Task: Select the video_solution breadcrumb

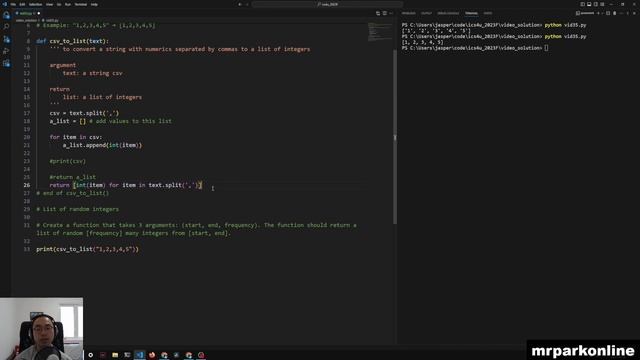Action: (26, 20)
